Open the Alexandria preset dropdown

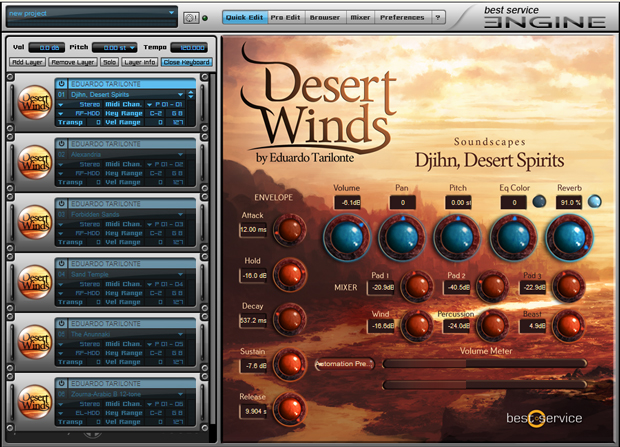(180, 154)
